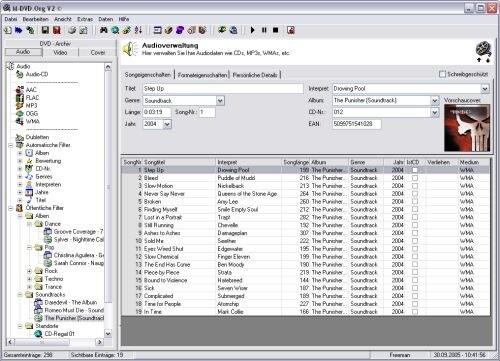Click the binoculars search icon
Image resolution: width=500 pixels, height=361 pixels.
pyautogui.click(x=104, y=30)
